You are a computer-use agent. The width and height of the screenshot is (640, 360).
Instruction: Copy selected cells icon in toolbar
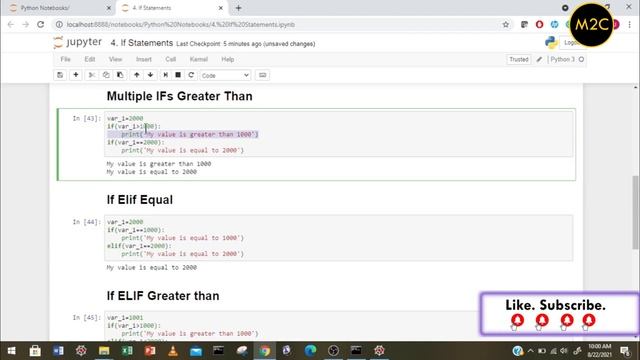(x=106, y=75)
